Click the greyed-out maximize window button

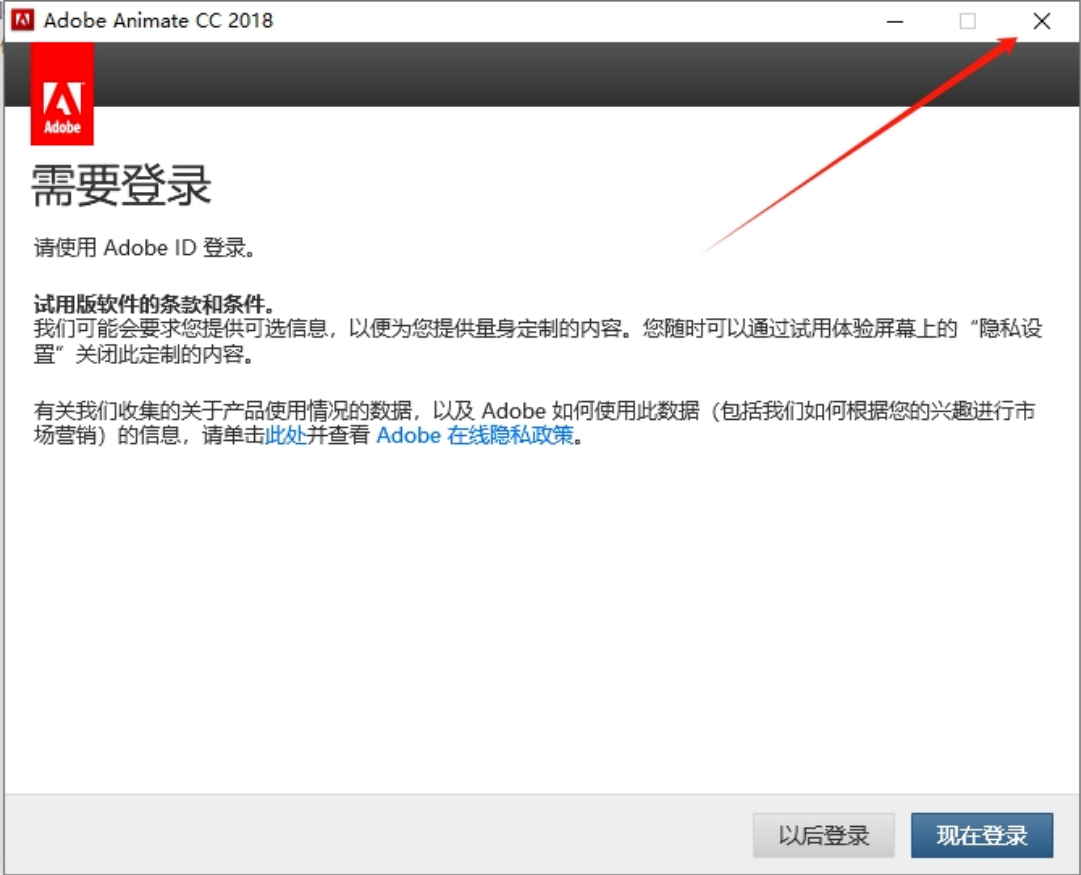[967, 21]
